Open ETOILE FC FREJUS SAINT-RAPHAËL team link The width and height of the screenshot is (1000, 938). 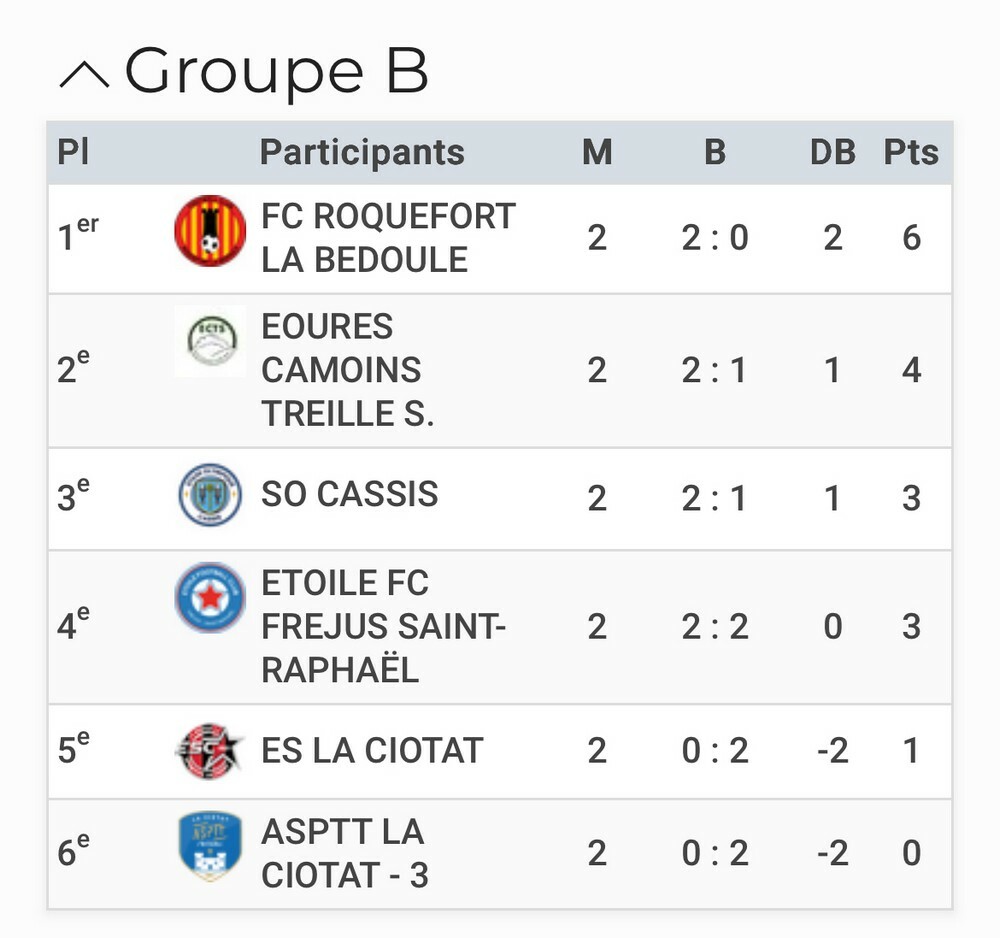coord(384,627)
